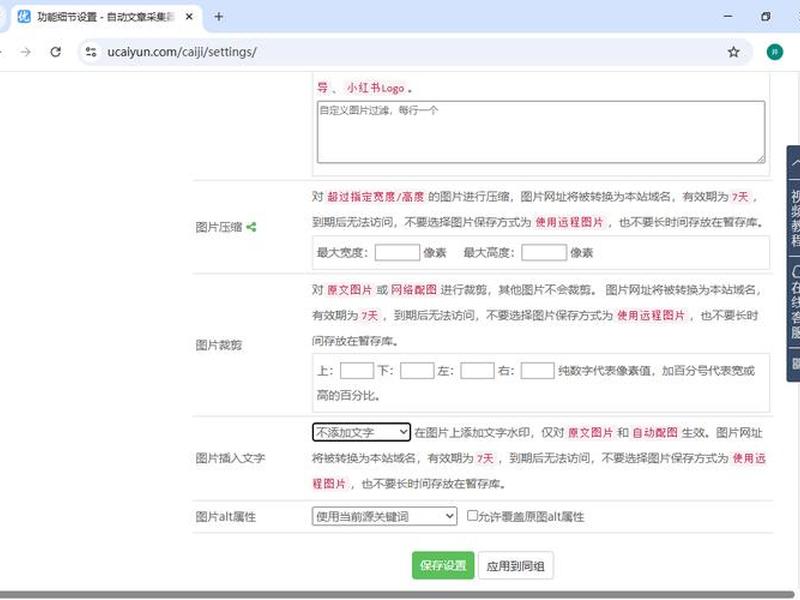The width and height of the screenshot is (800, 600).
Task: Restore down the browser window
Action: pyautogui.click(x=765, y=17)
